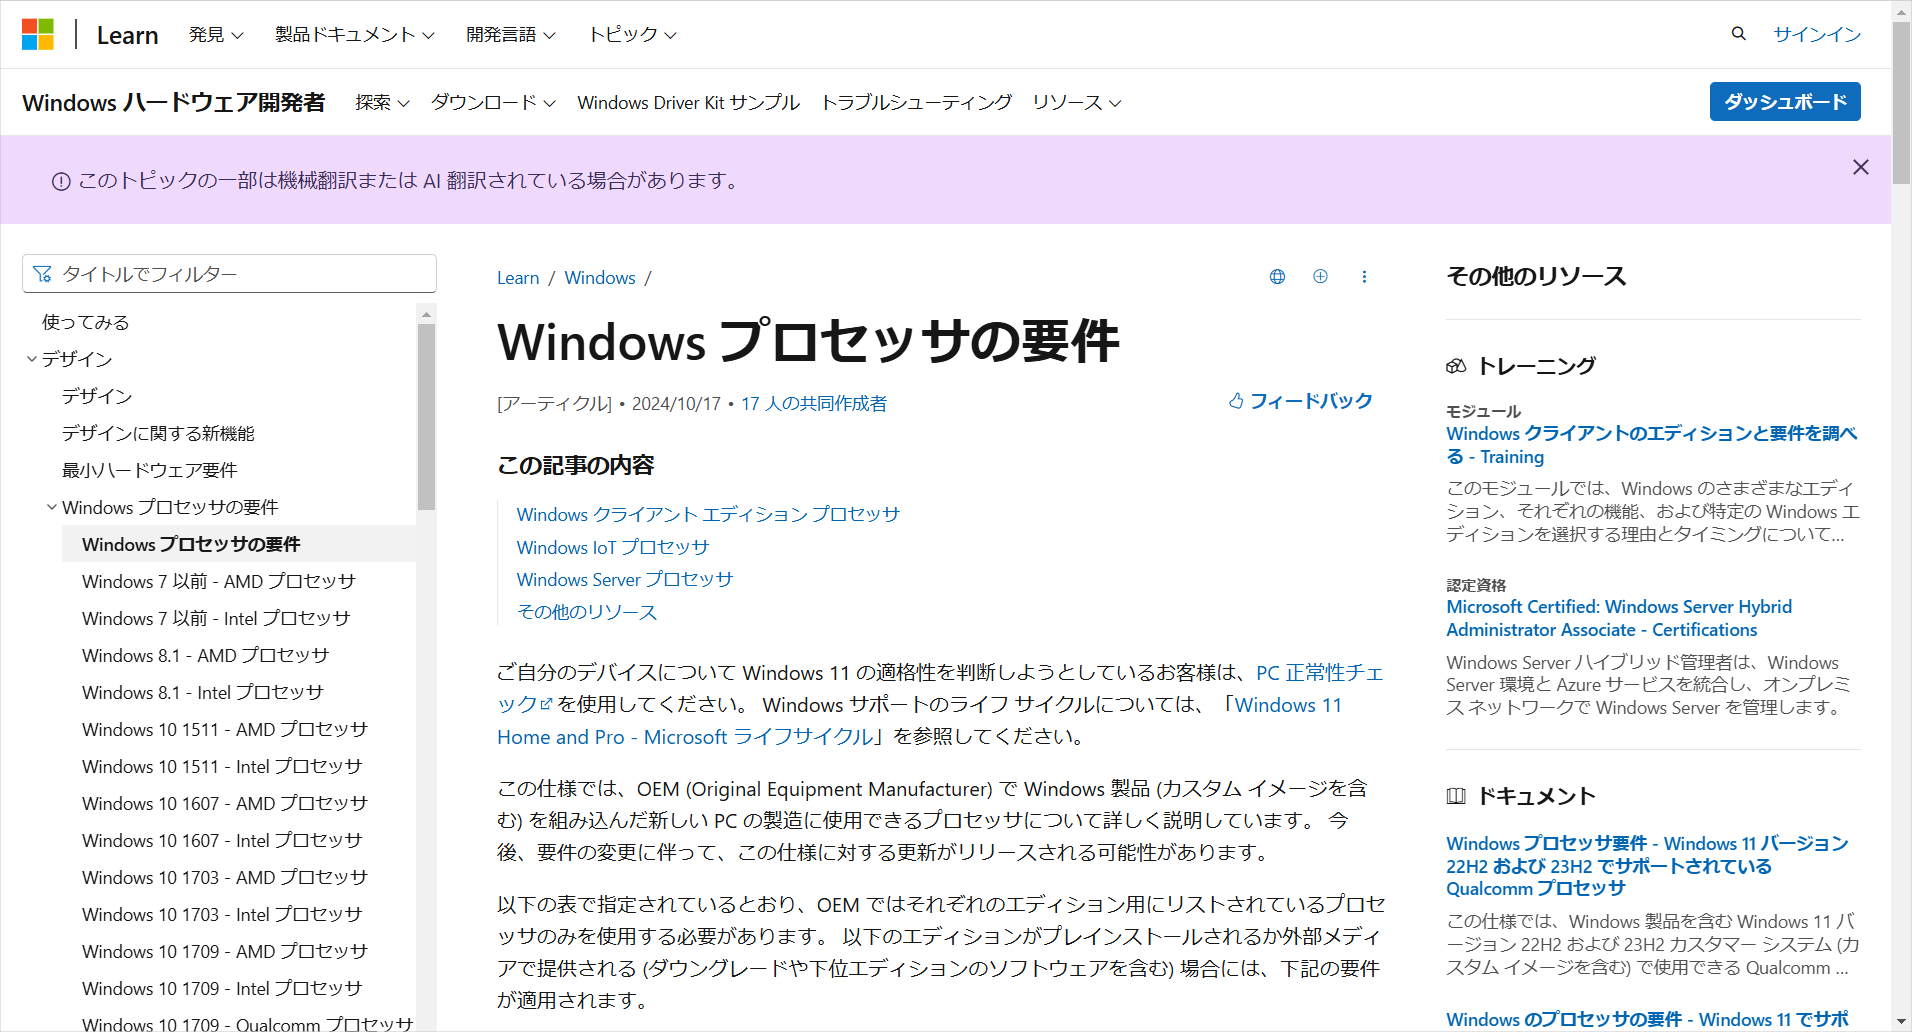Screen dimensions: 1912x1032
Task: Select Windows 8.1 - AMD プロセッサ tree item
Action: click(205, 655)
